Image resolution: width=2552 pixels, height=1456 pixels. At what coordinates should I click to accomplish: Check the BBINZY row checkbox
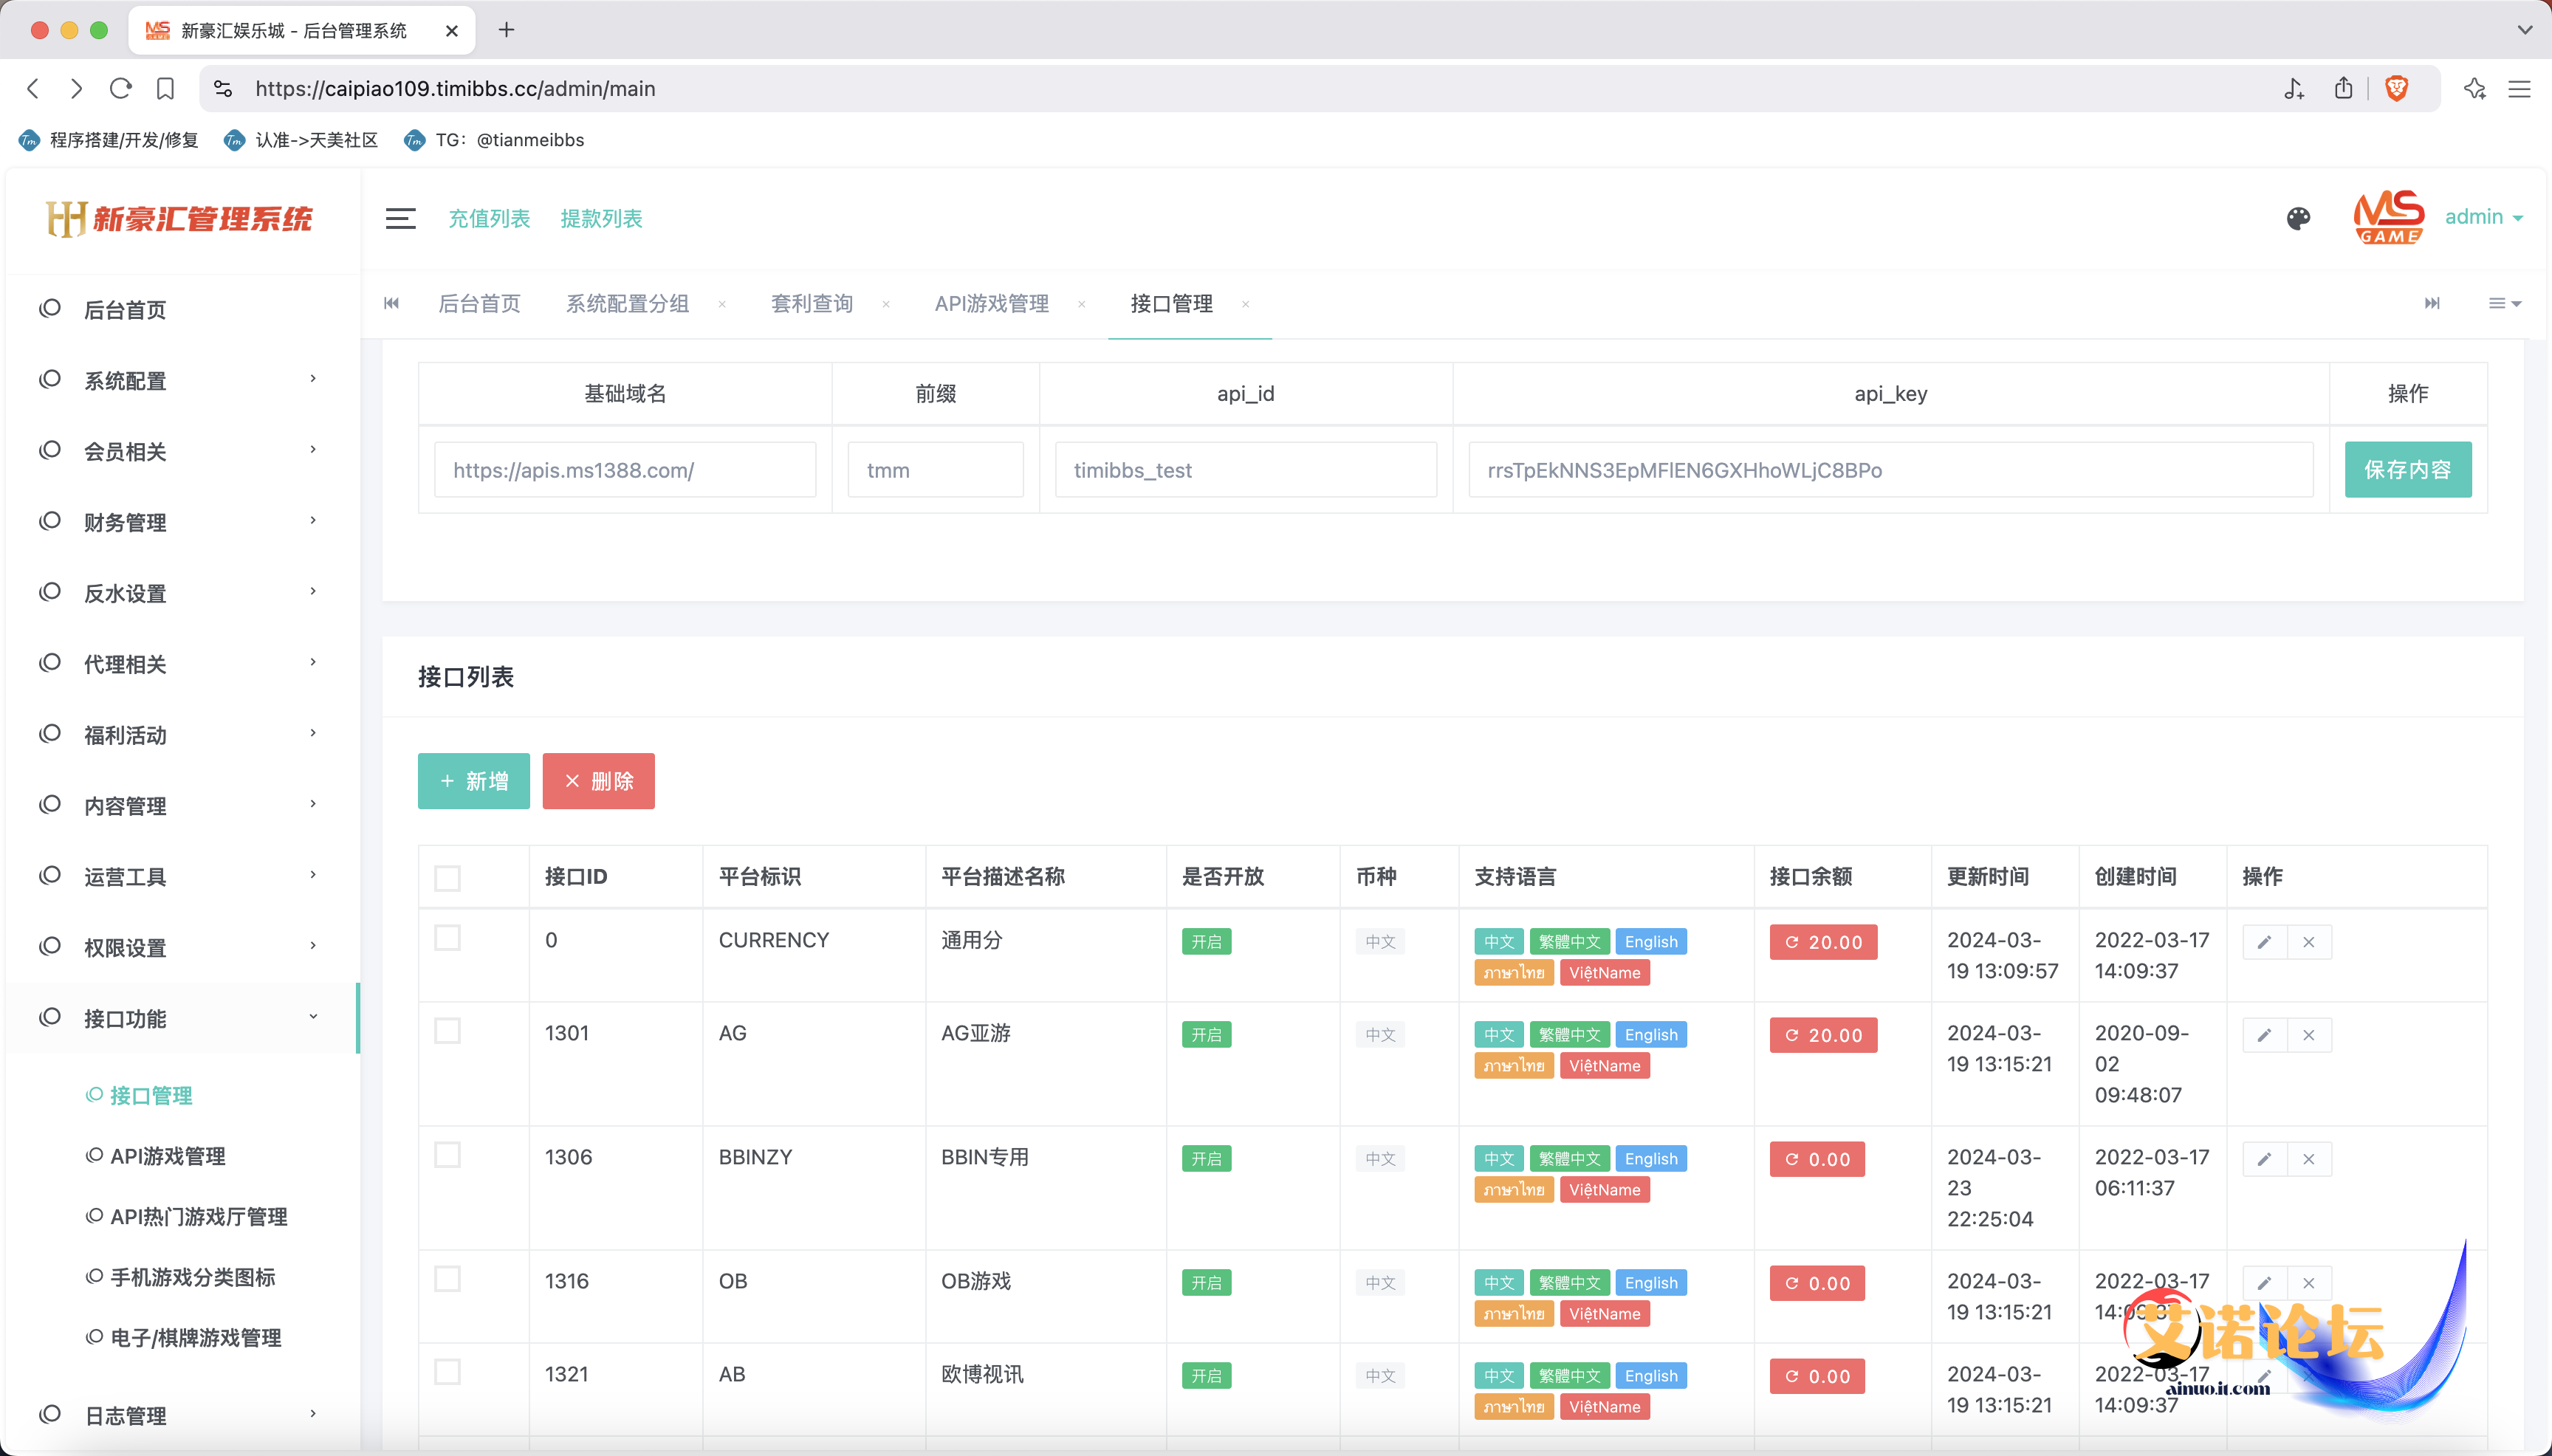(447, 1155)
